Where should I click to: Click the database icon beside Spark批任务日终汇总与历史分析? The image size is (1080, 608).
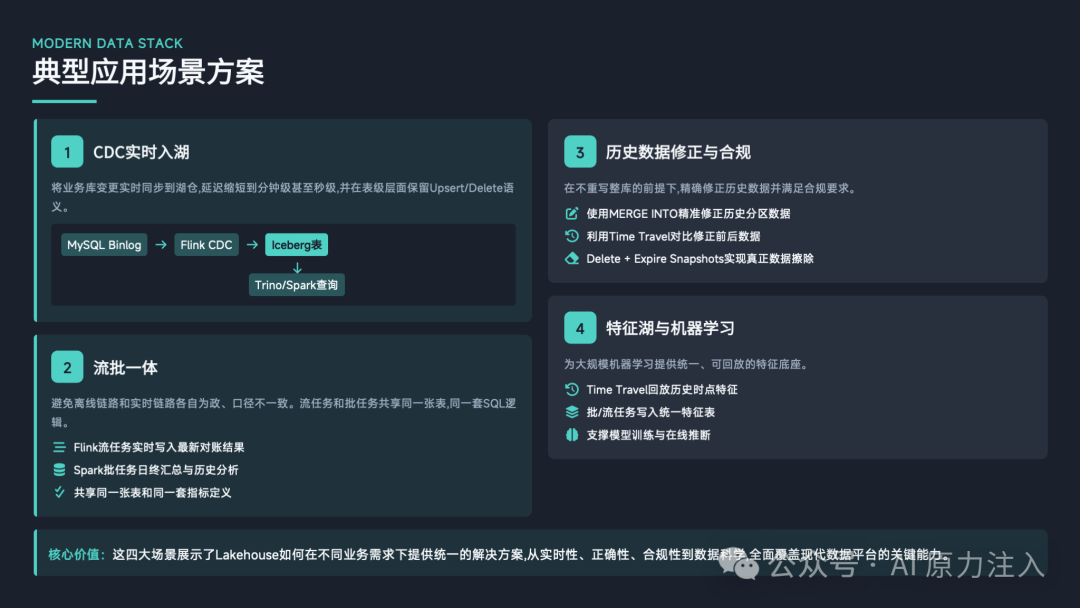coord(59,470)
